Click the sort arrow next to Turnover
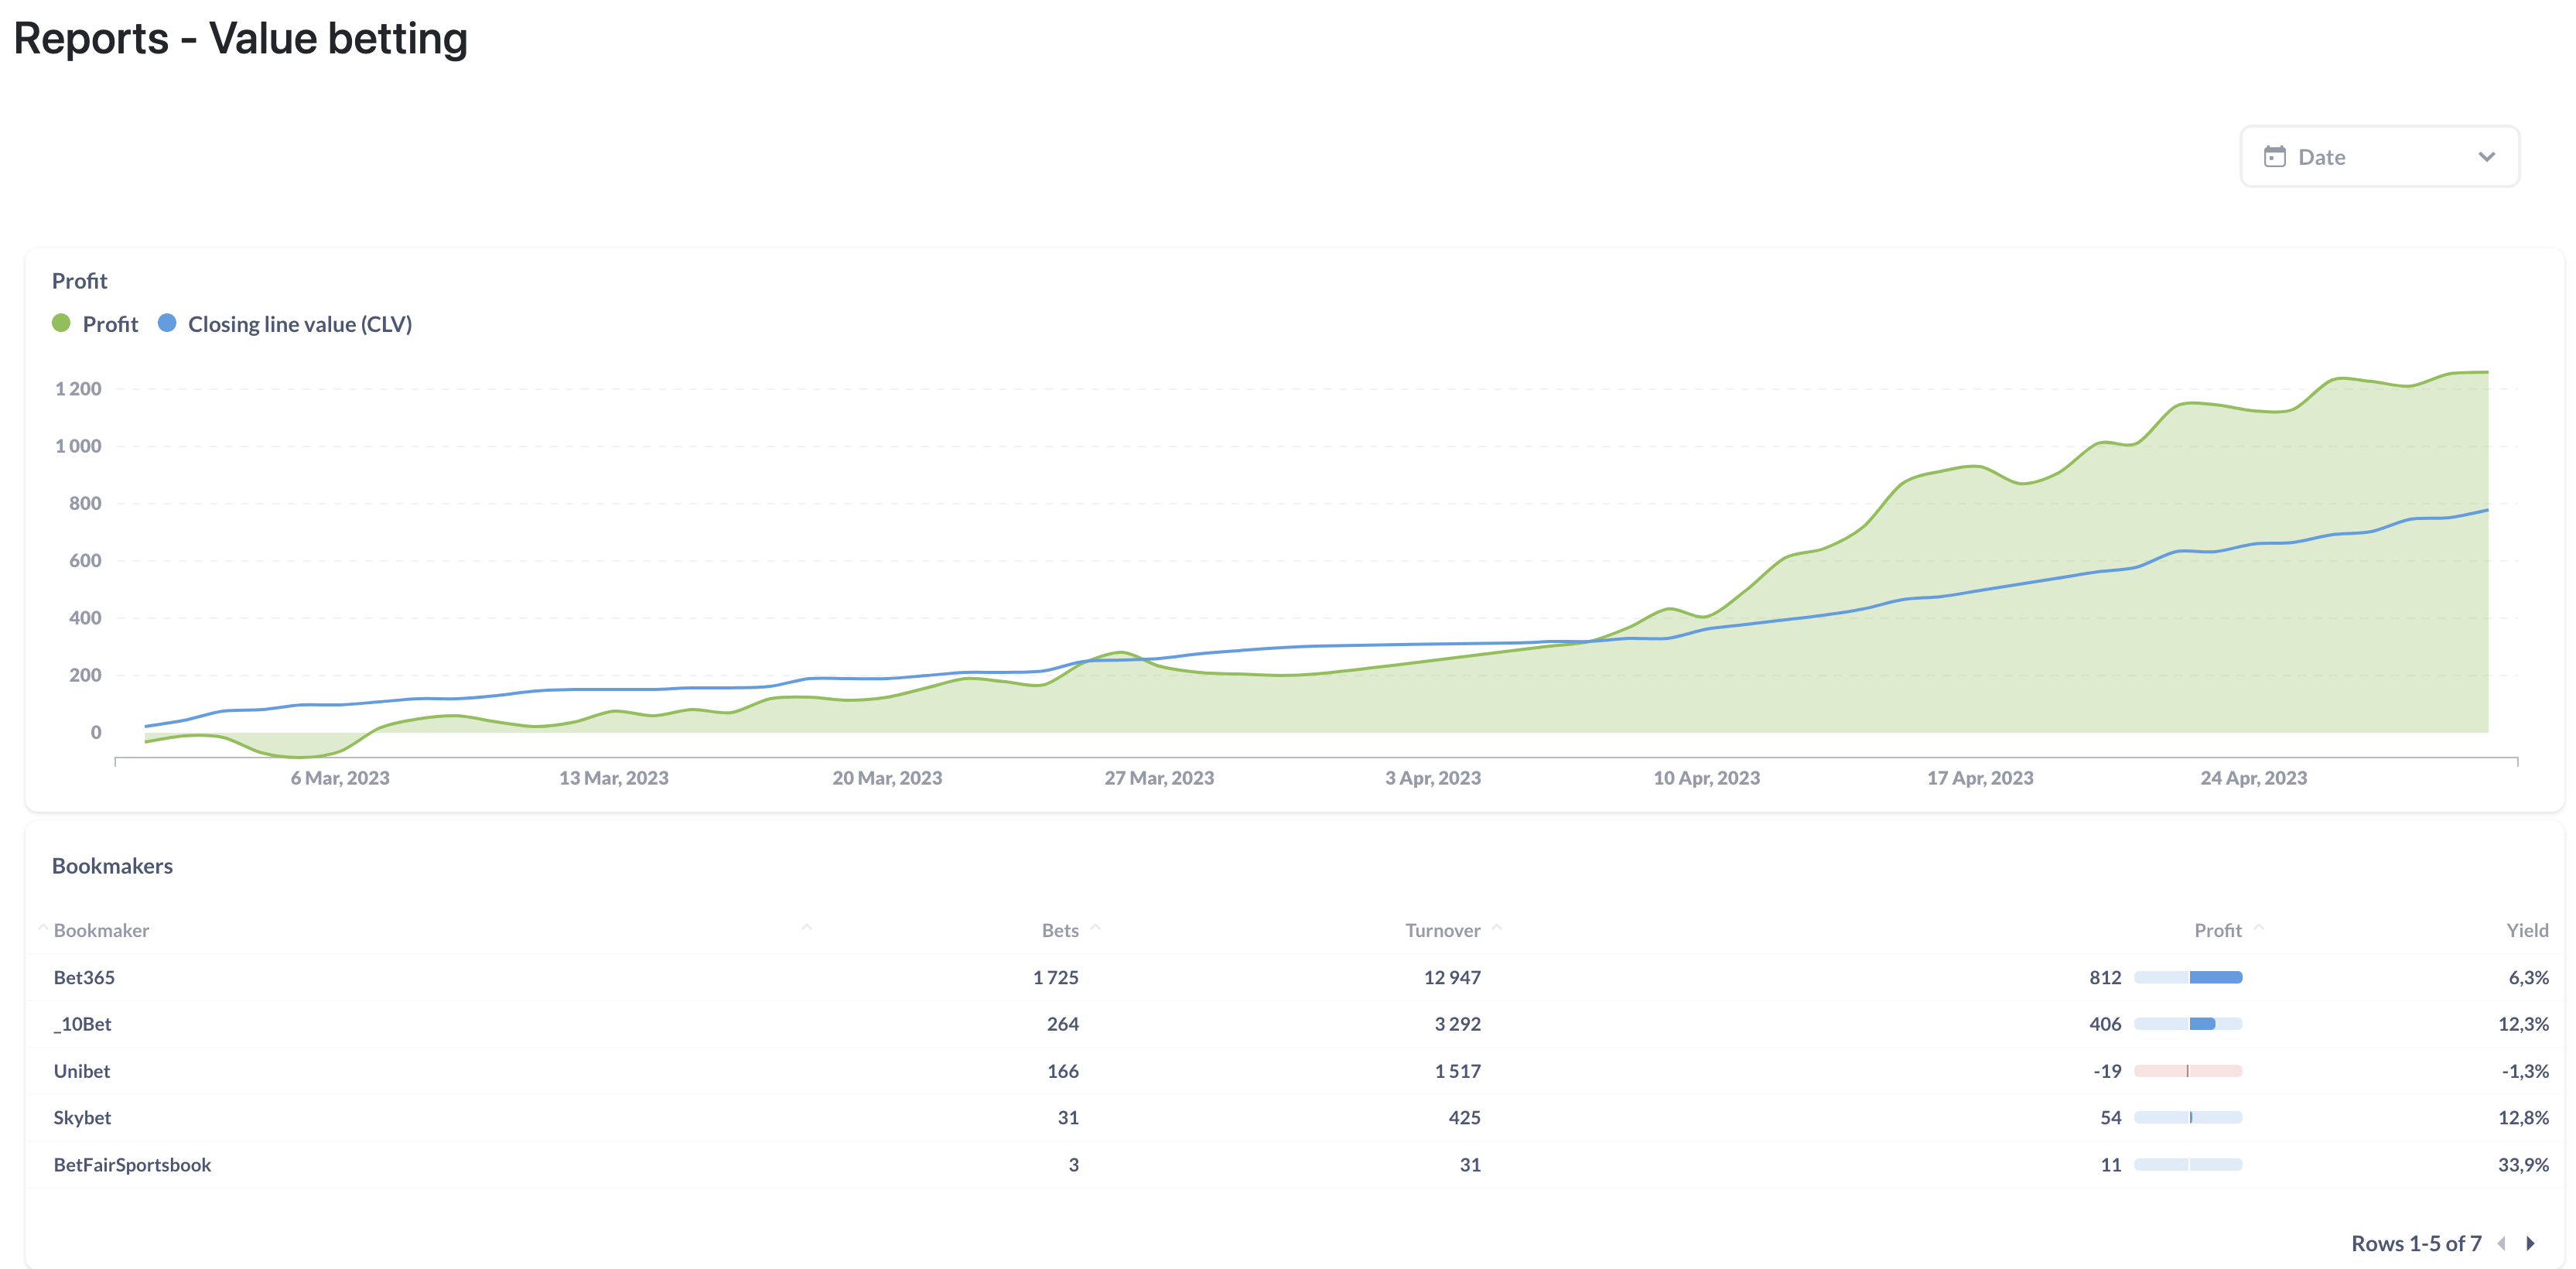This screenshot has height=1269, width=2576. (1497, 928)
